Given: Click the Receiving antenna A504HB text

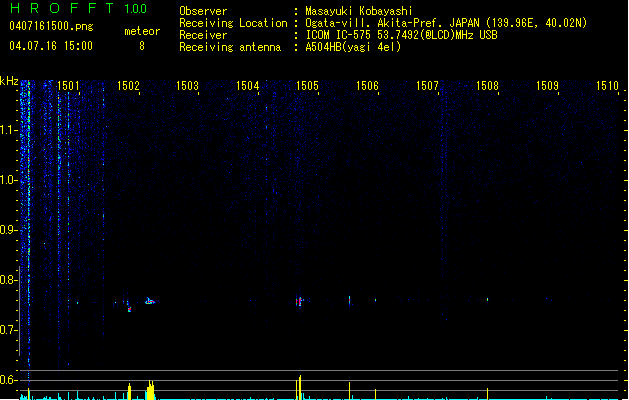Looking at the screenshot, I should (353, 47).
